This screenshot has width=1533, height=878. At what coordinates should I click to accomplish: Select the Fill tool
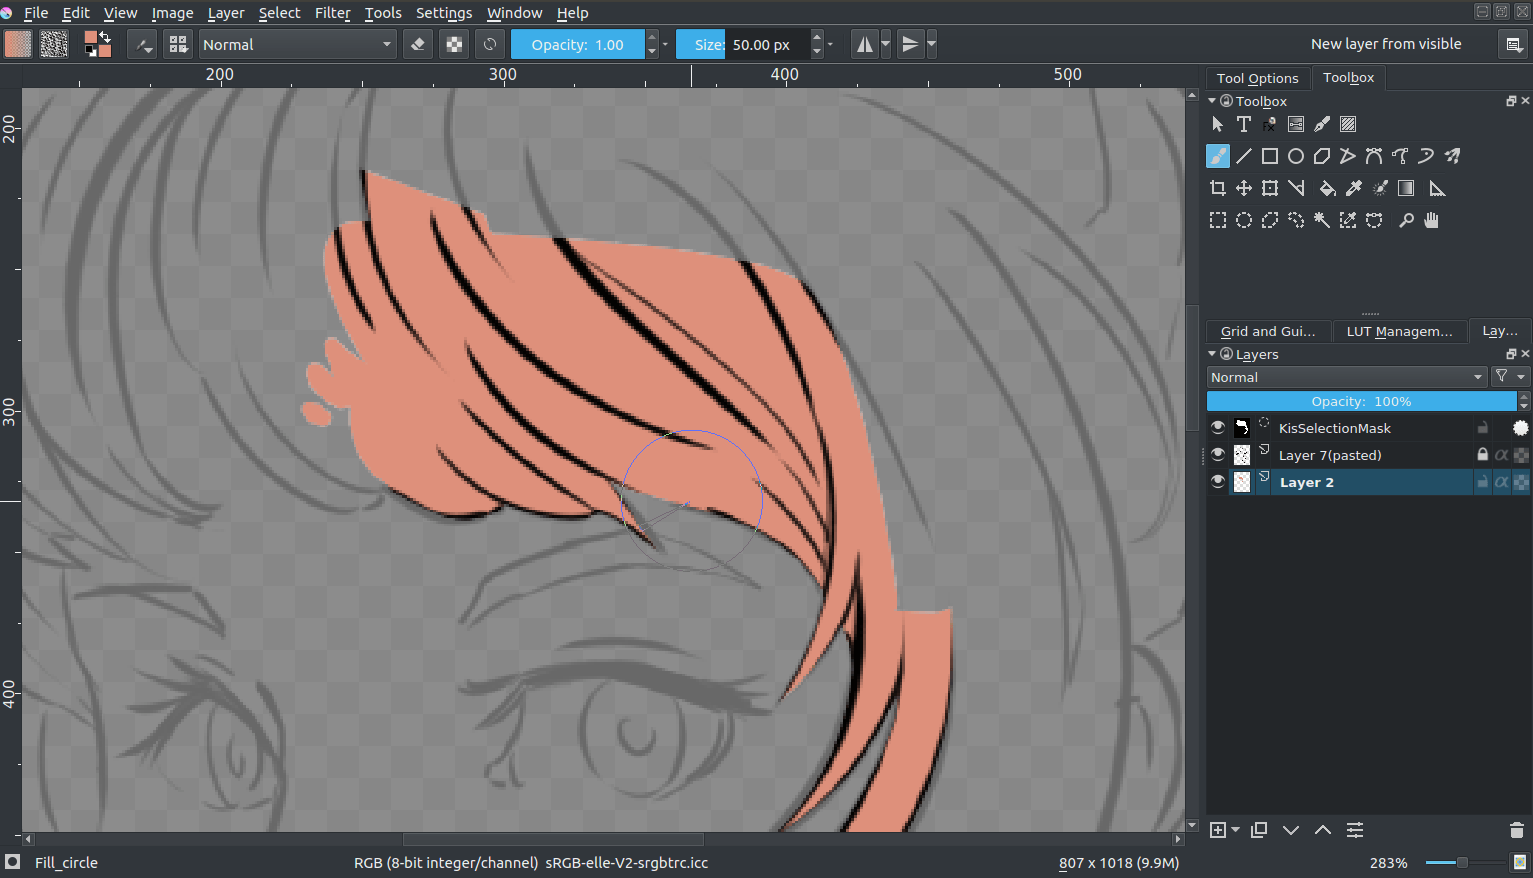[x=1327, y=188]
